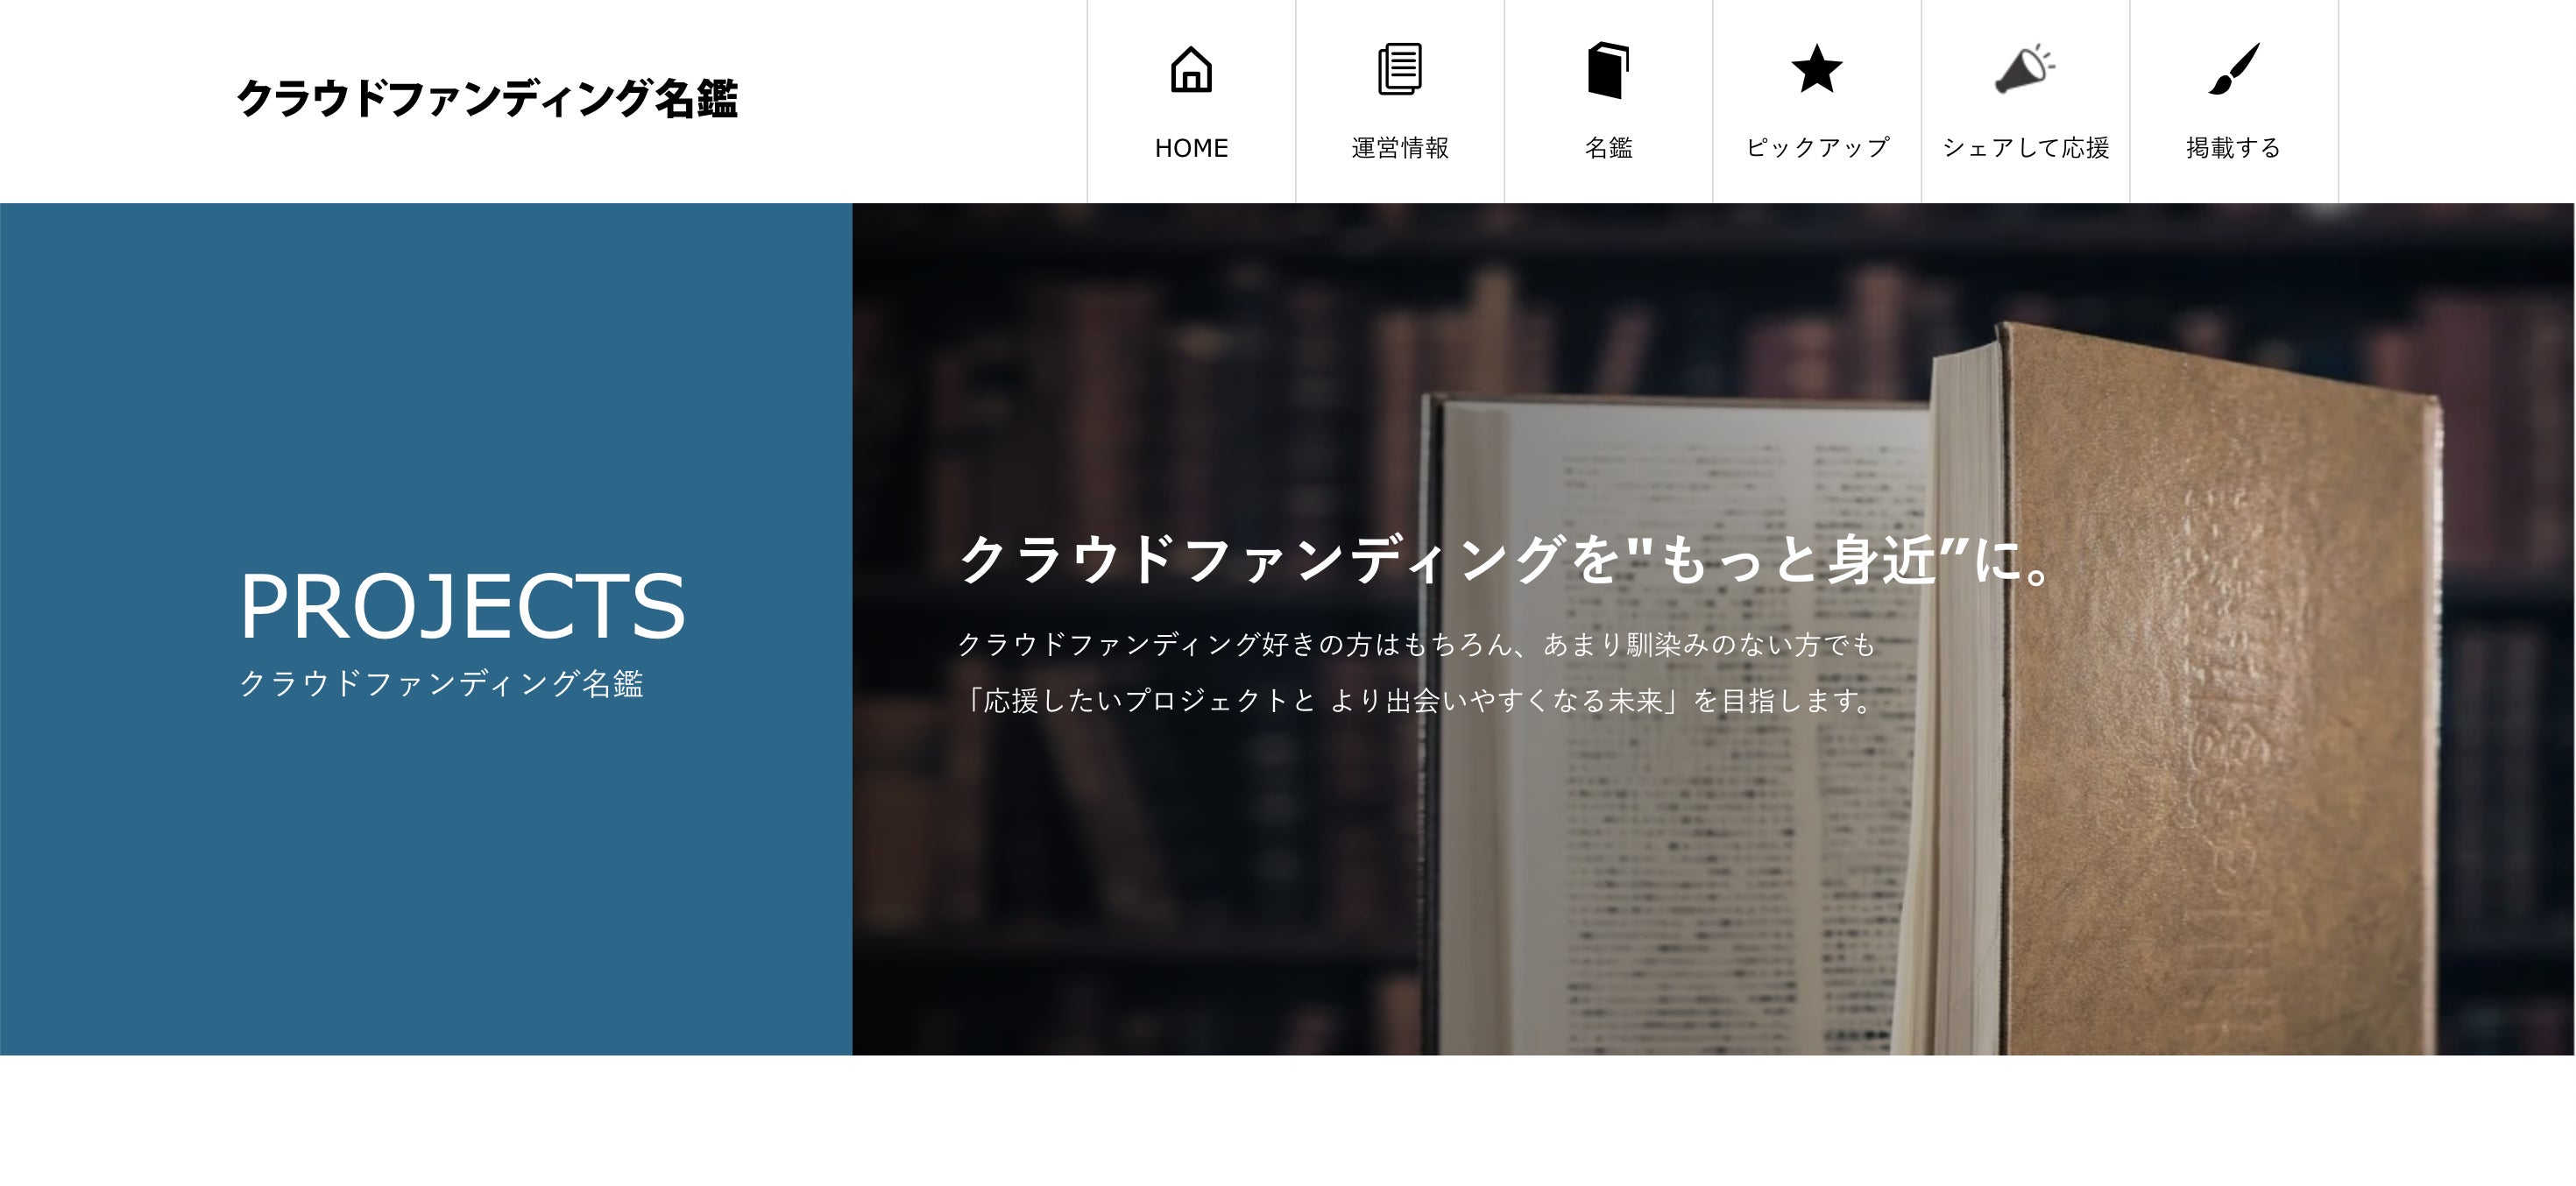2576x1186 pixels.
Task: Click the クラウドファンディング名鑑 subtitle in blue panel
Action: coord(441,683)
